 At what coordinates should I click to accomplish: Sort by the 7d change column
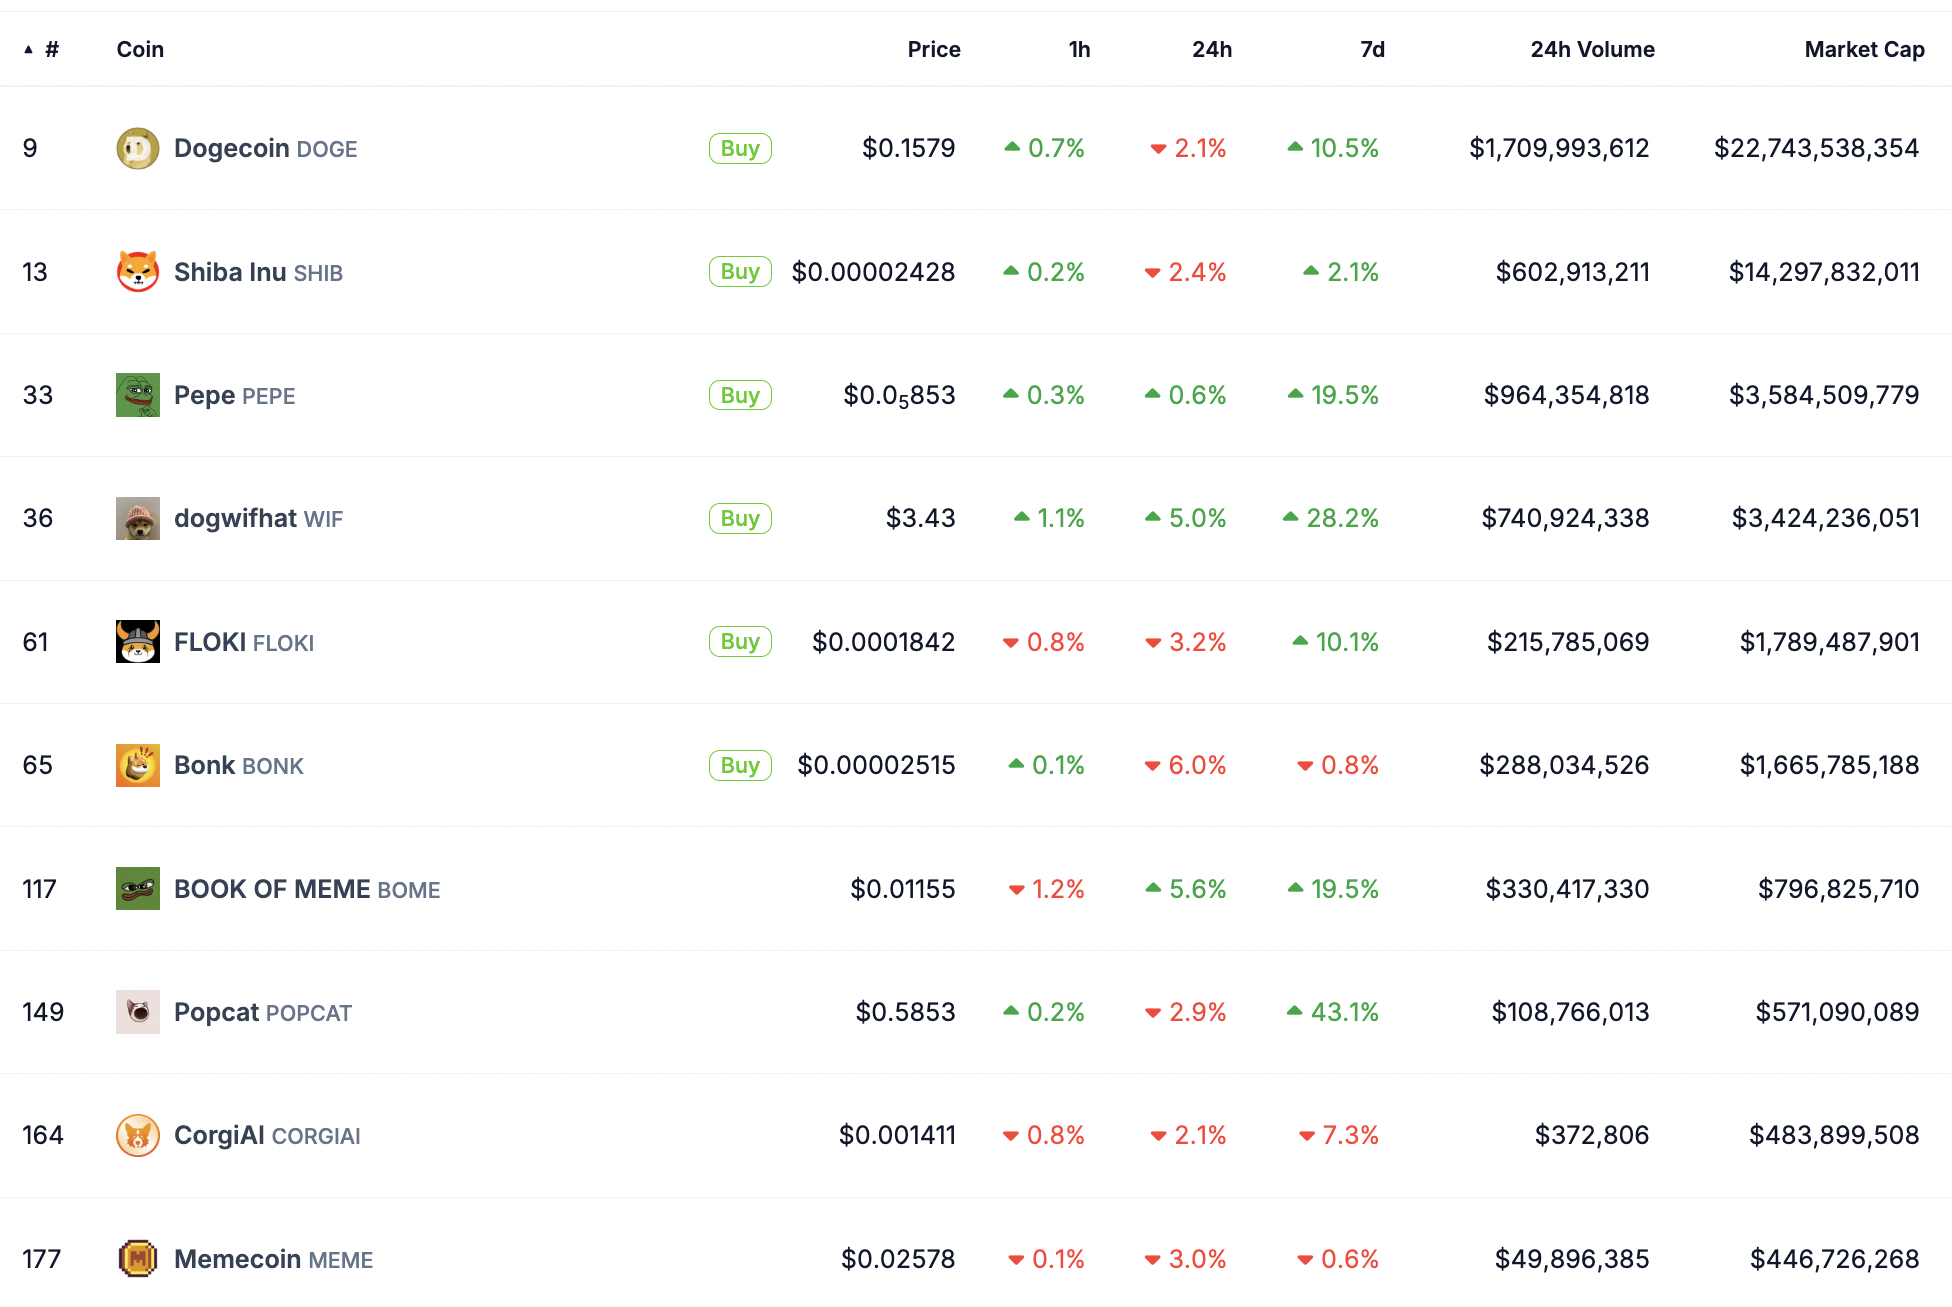click(x=1372, y=49)
